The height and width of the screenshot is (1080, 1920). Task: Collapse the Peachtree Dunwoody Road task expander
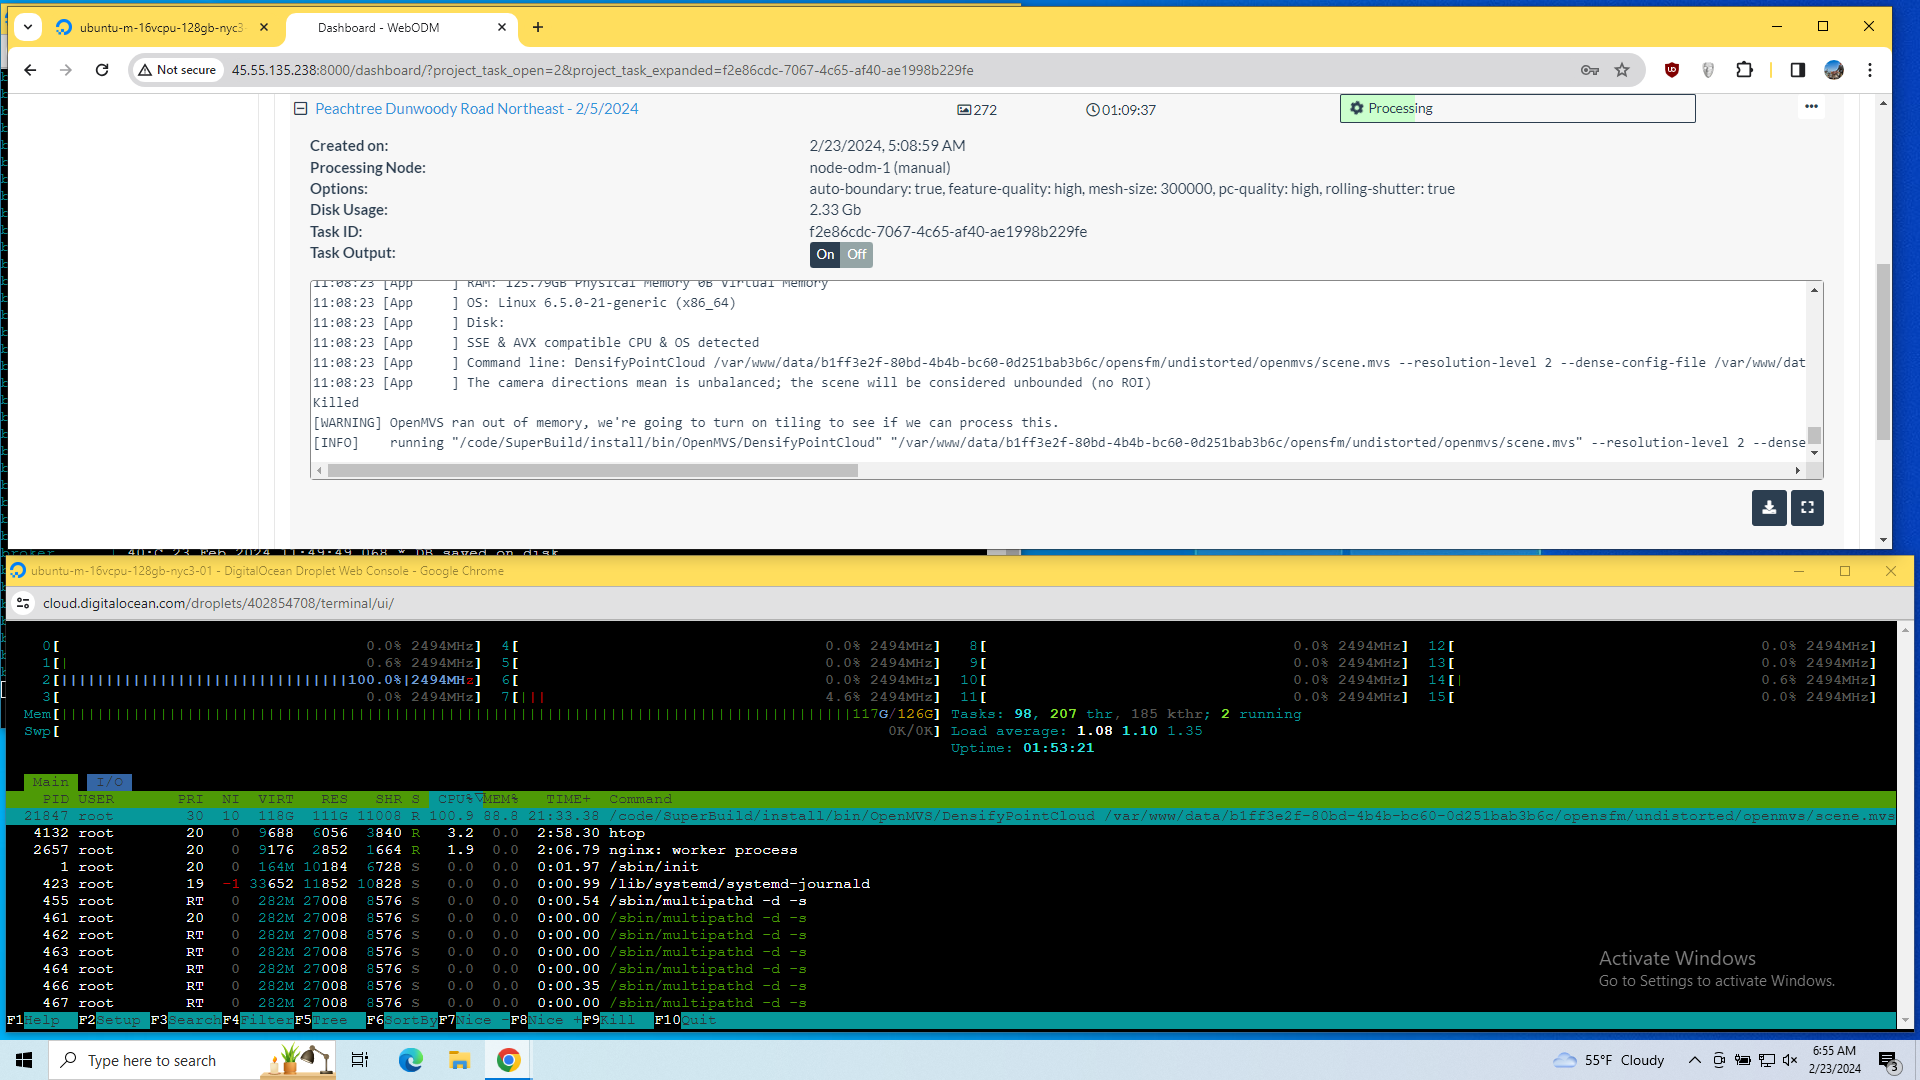(x=300, y=108)
